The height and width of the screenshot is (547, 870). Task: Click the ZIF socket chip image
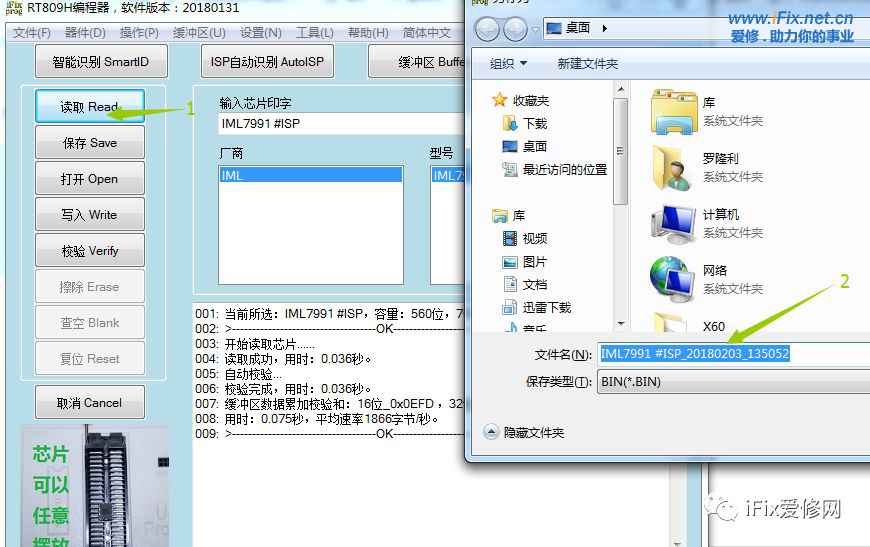95,486
